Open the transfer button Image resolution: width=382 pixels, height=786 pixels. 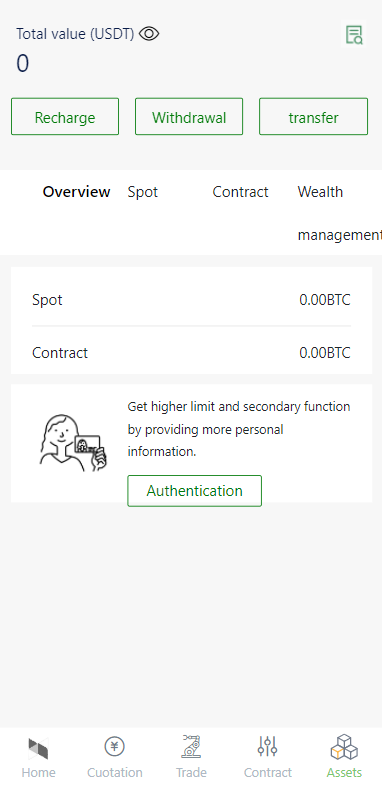pos(313,117)
